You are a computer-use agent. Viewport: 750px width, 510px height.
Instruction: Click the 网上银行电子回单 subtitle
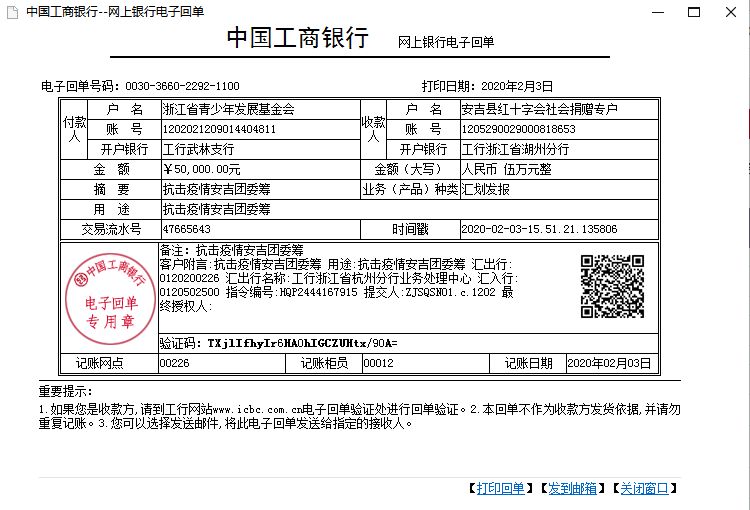pos(446,42)
